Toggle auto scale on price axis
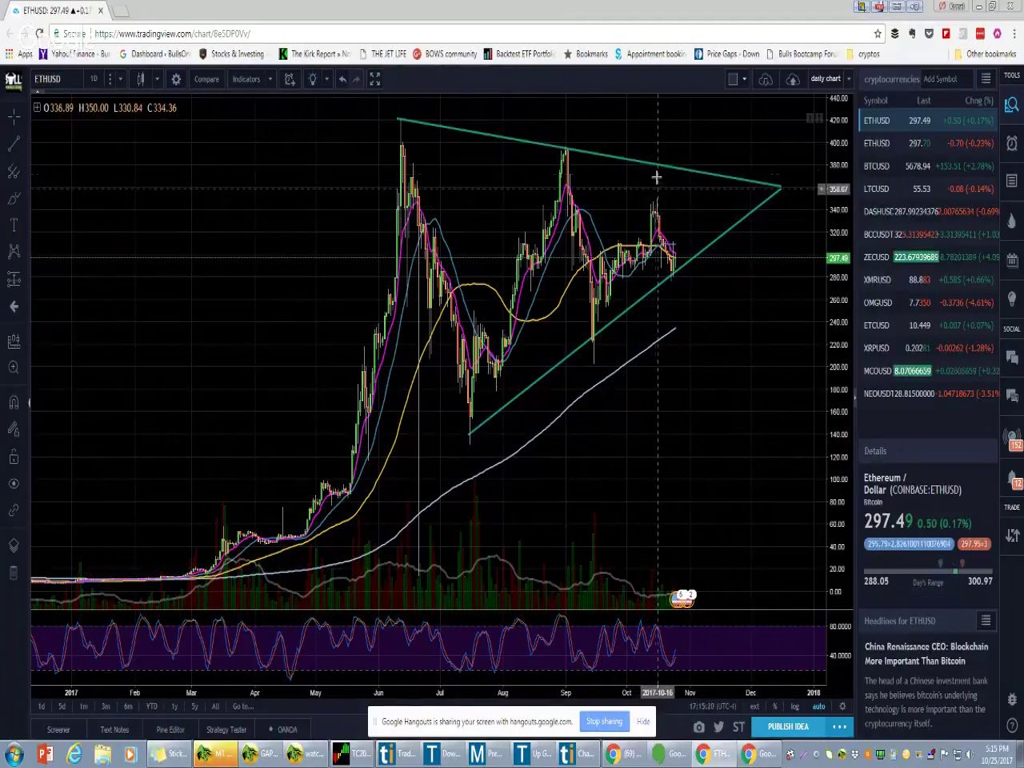Image resolution: width=1024 pixels, height=768 pixels. [819, 706]
